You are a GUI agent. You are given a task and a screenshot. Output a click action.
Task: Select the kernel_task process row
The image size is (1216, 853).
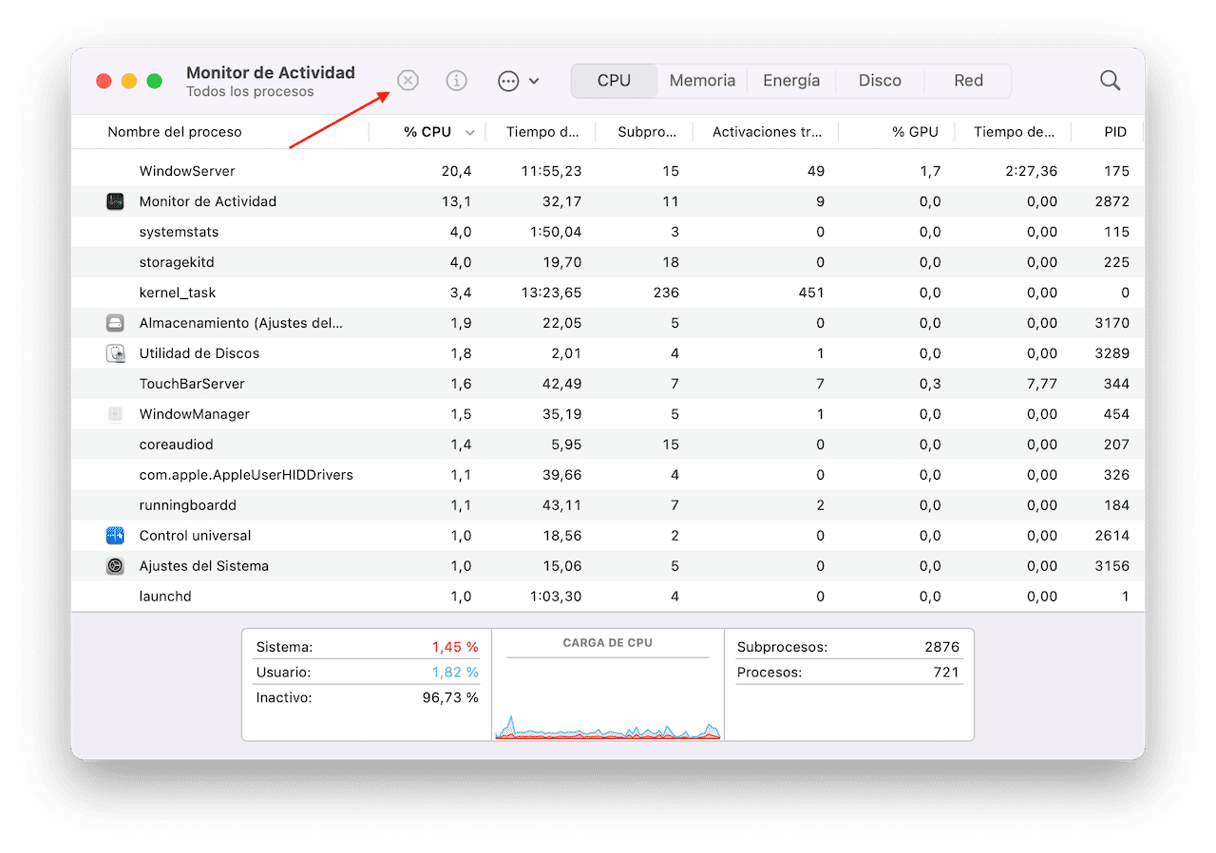click(x=608, y=293)
